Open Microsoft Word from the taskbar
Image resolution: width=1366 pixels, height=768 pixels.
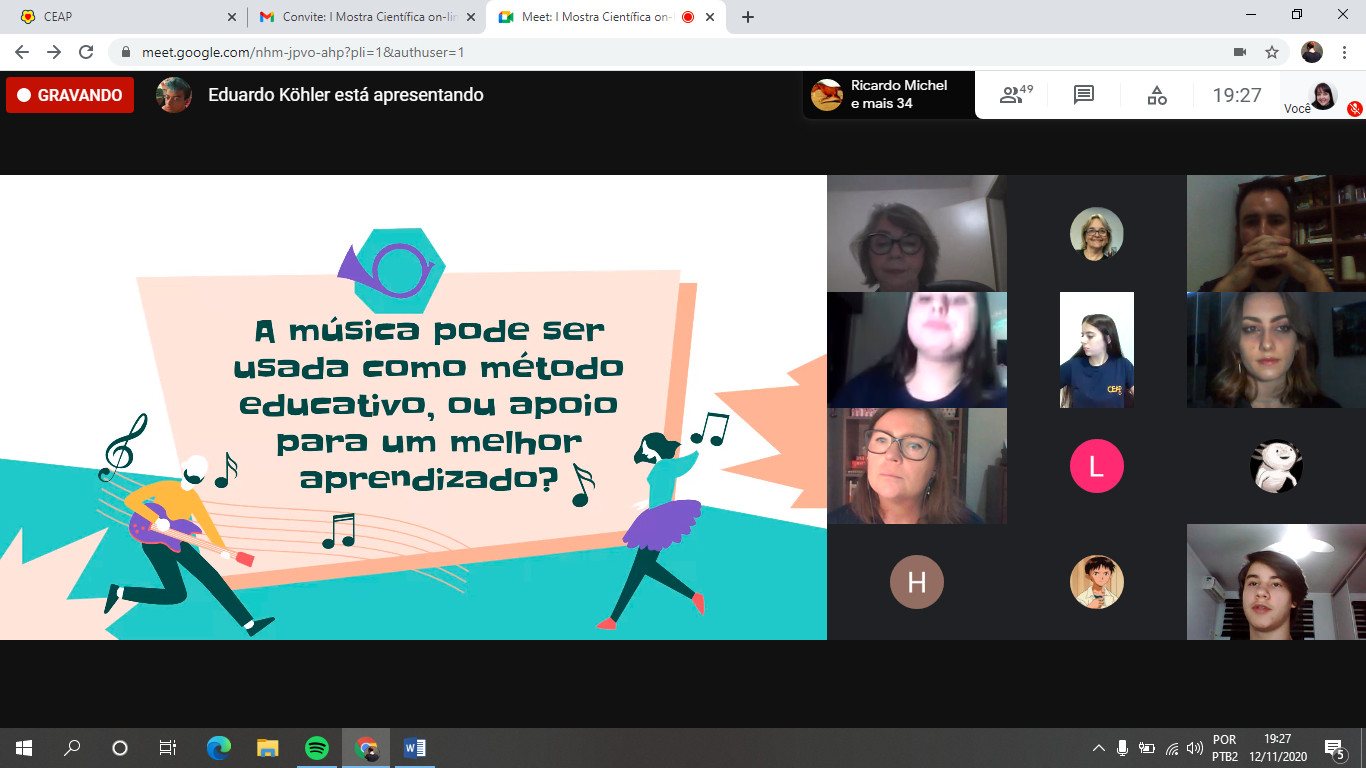414,748
